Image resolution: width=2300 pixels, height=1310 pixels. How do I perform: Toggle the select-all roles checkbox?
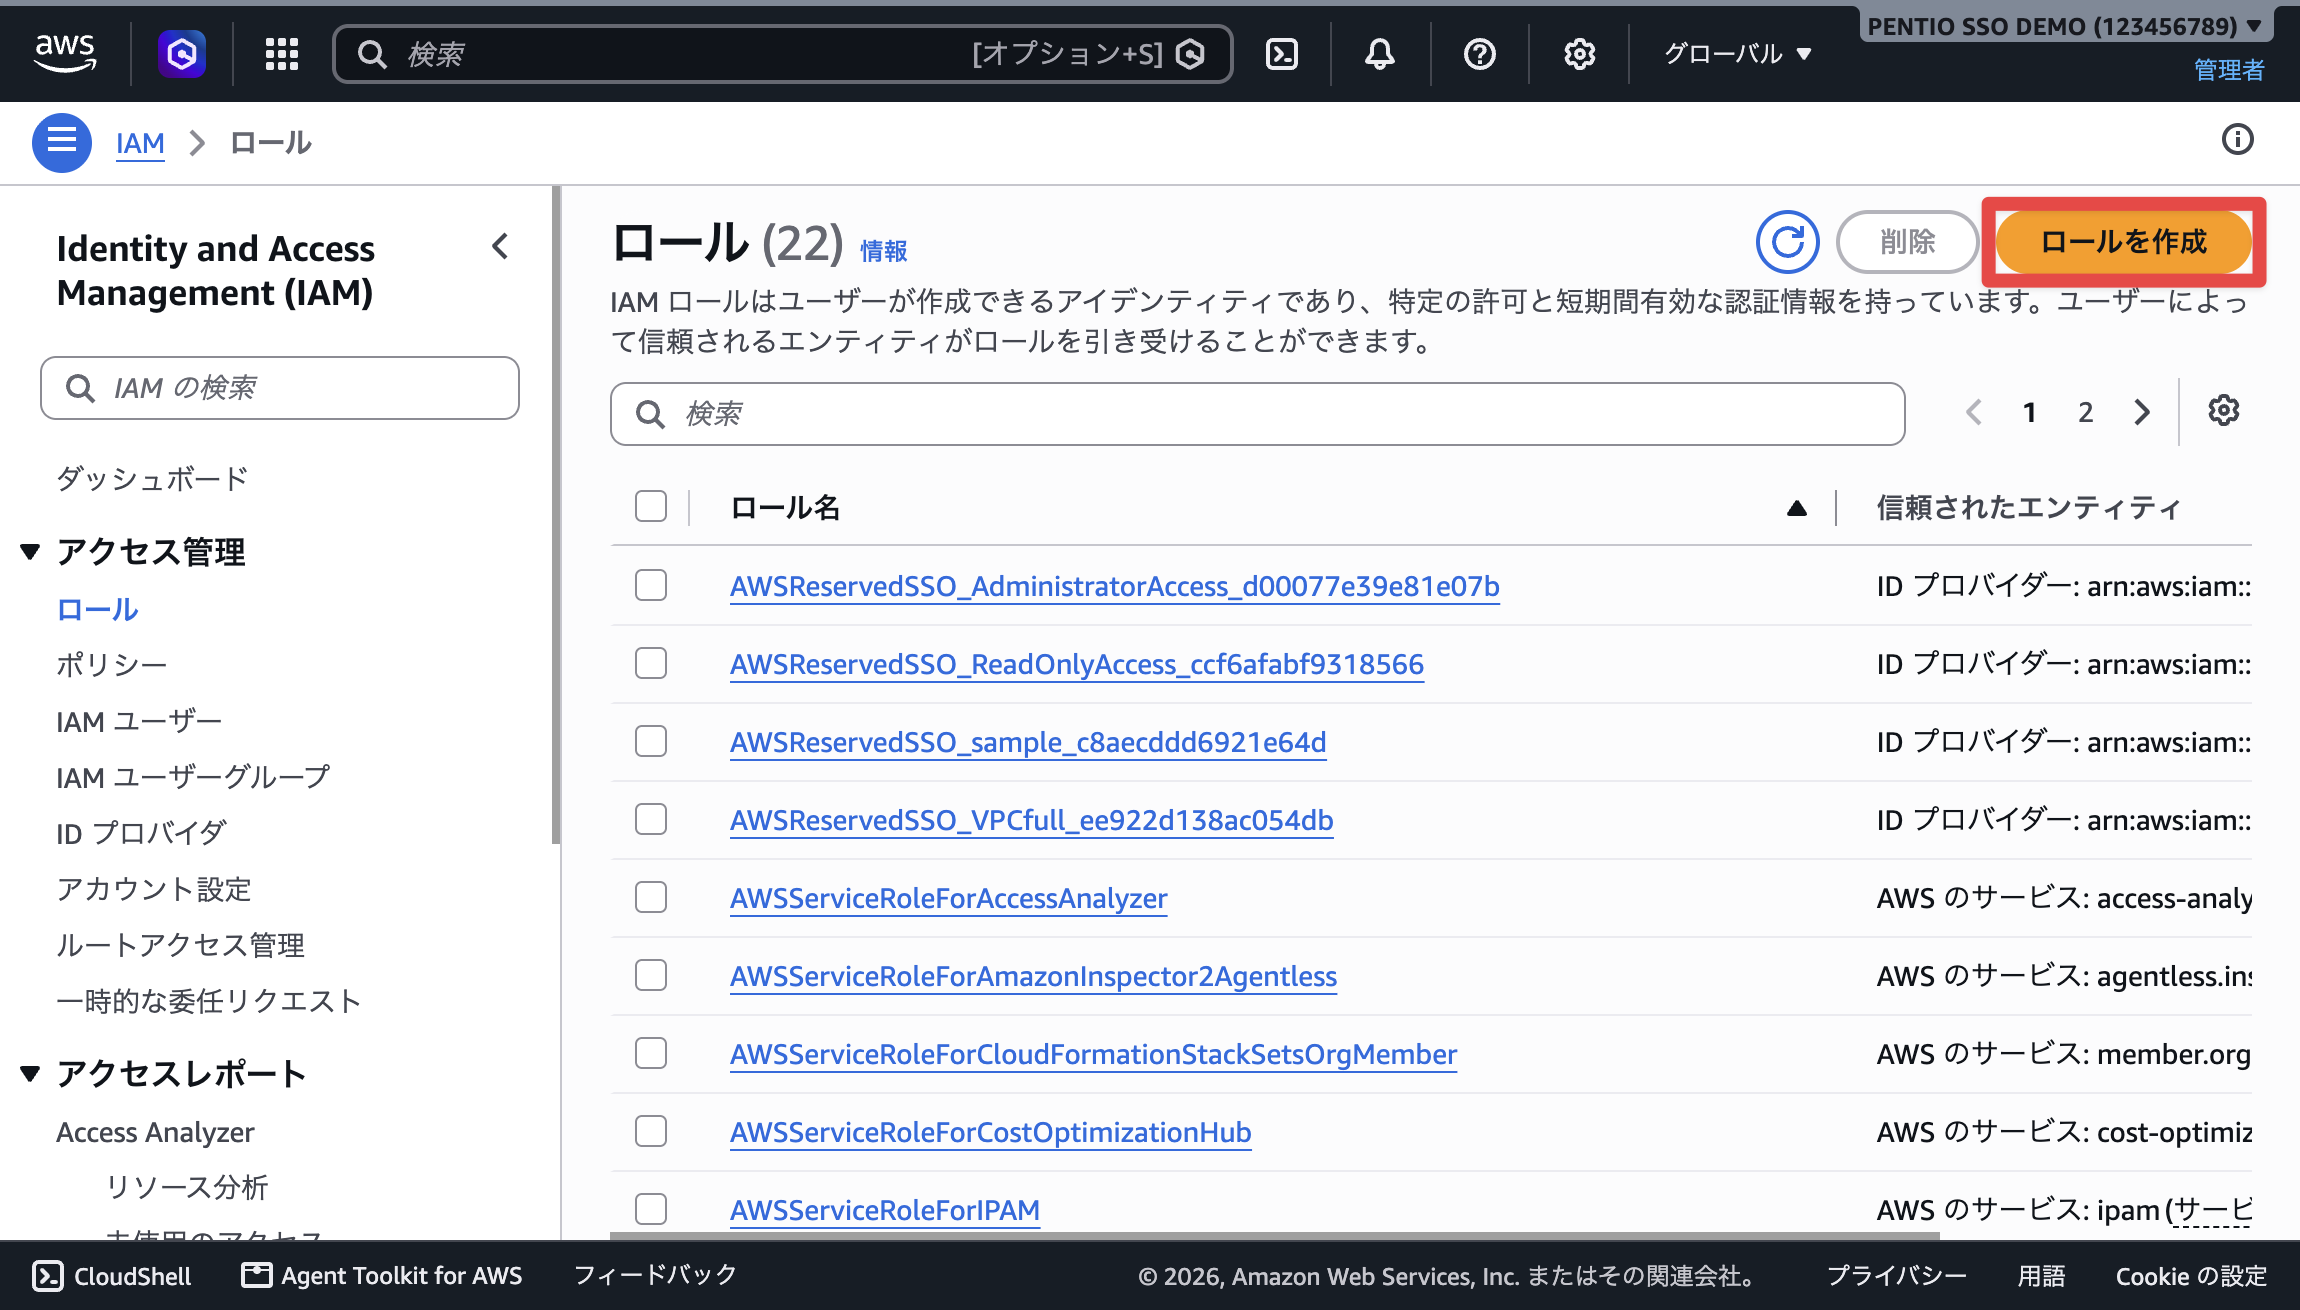tap(651, 506)
